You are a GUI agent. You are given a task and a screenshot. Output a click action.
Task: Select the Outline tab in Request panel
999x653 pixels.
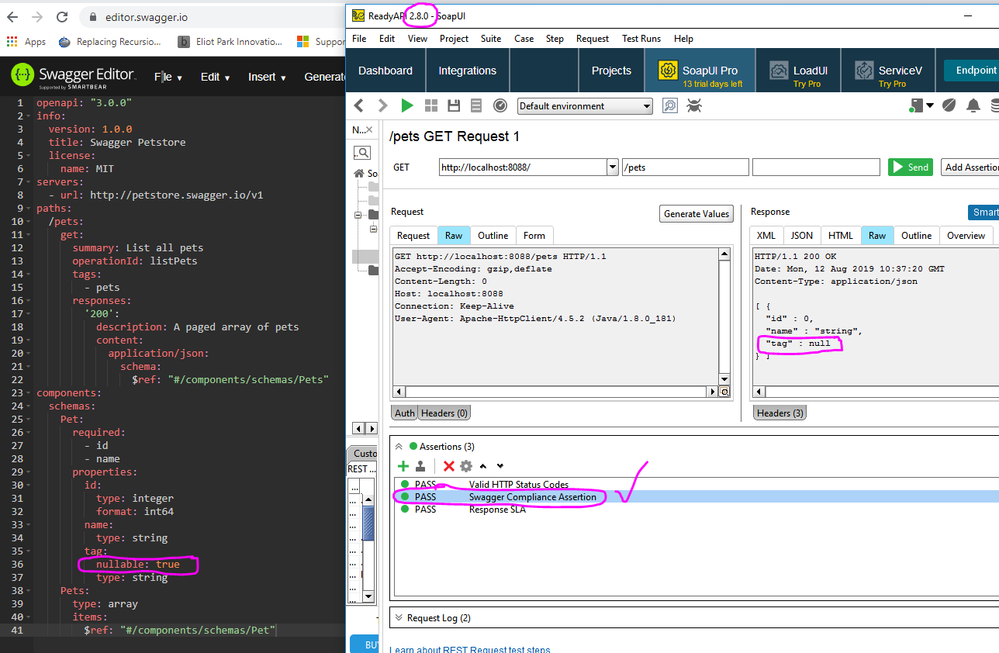[x=492, y=236]
